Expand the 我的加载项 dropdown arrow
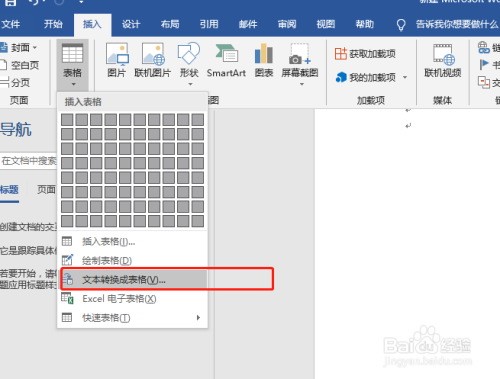Screen dimensions: 500x379 pyautogui.click(x=405, y=77)
